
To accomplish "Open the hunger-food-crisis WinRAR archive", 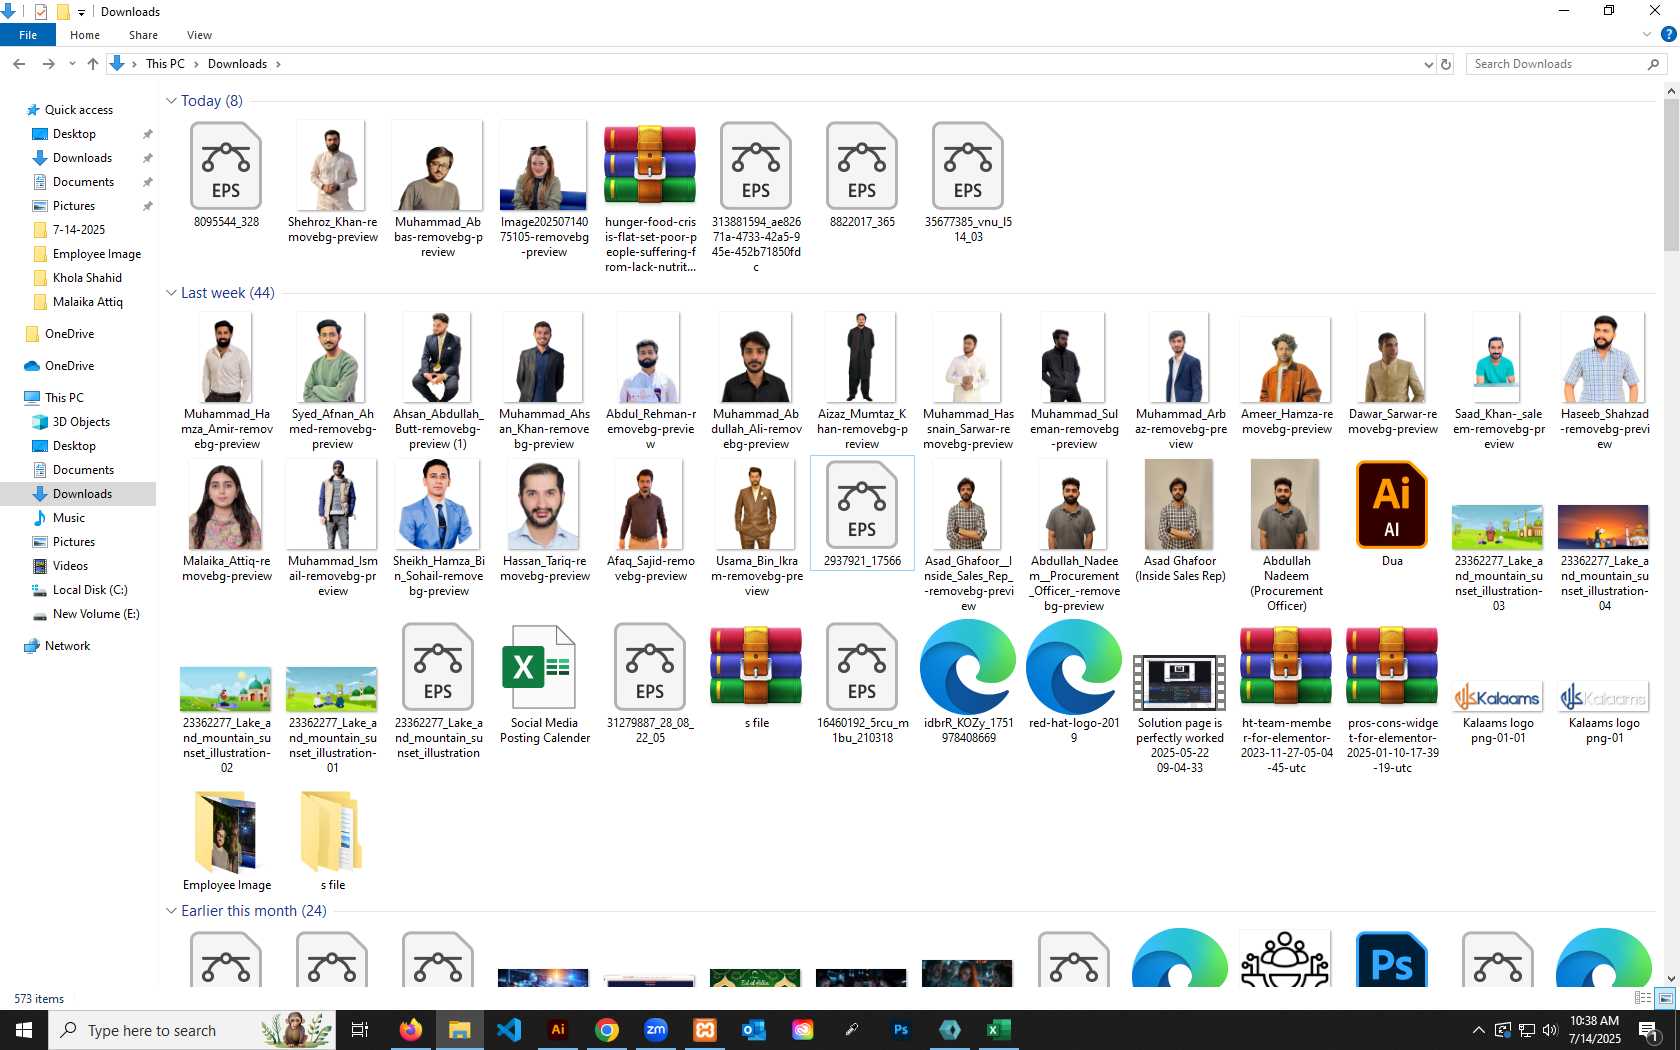I will 650,196.
